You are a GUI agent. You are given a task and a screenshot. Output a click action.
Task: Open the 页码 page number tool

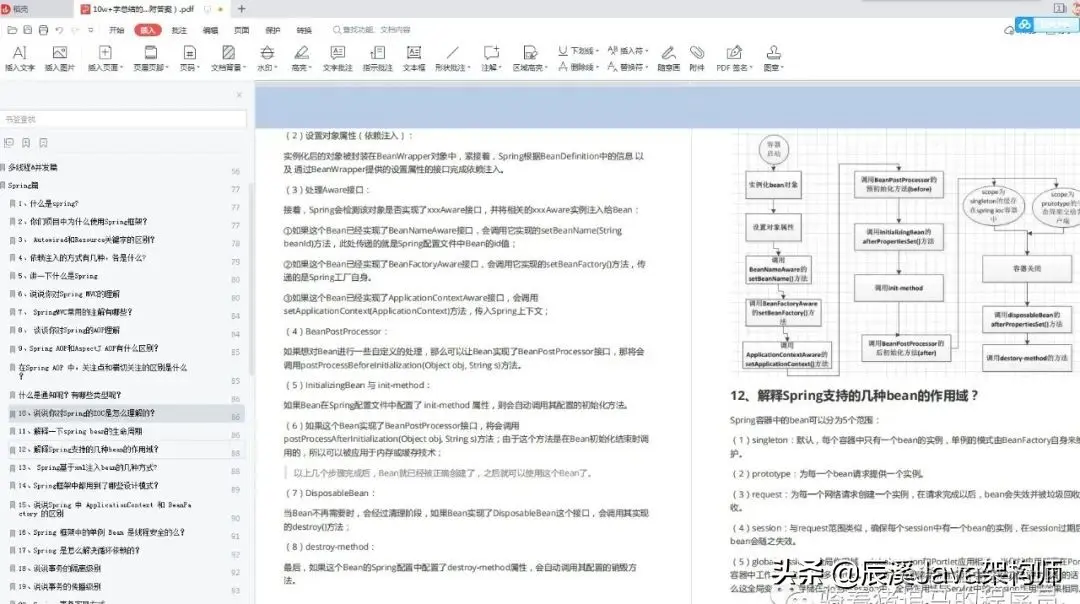click(189, 58)
